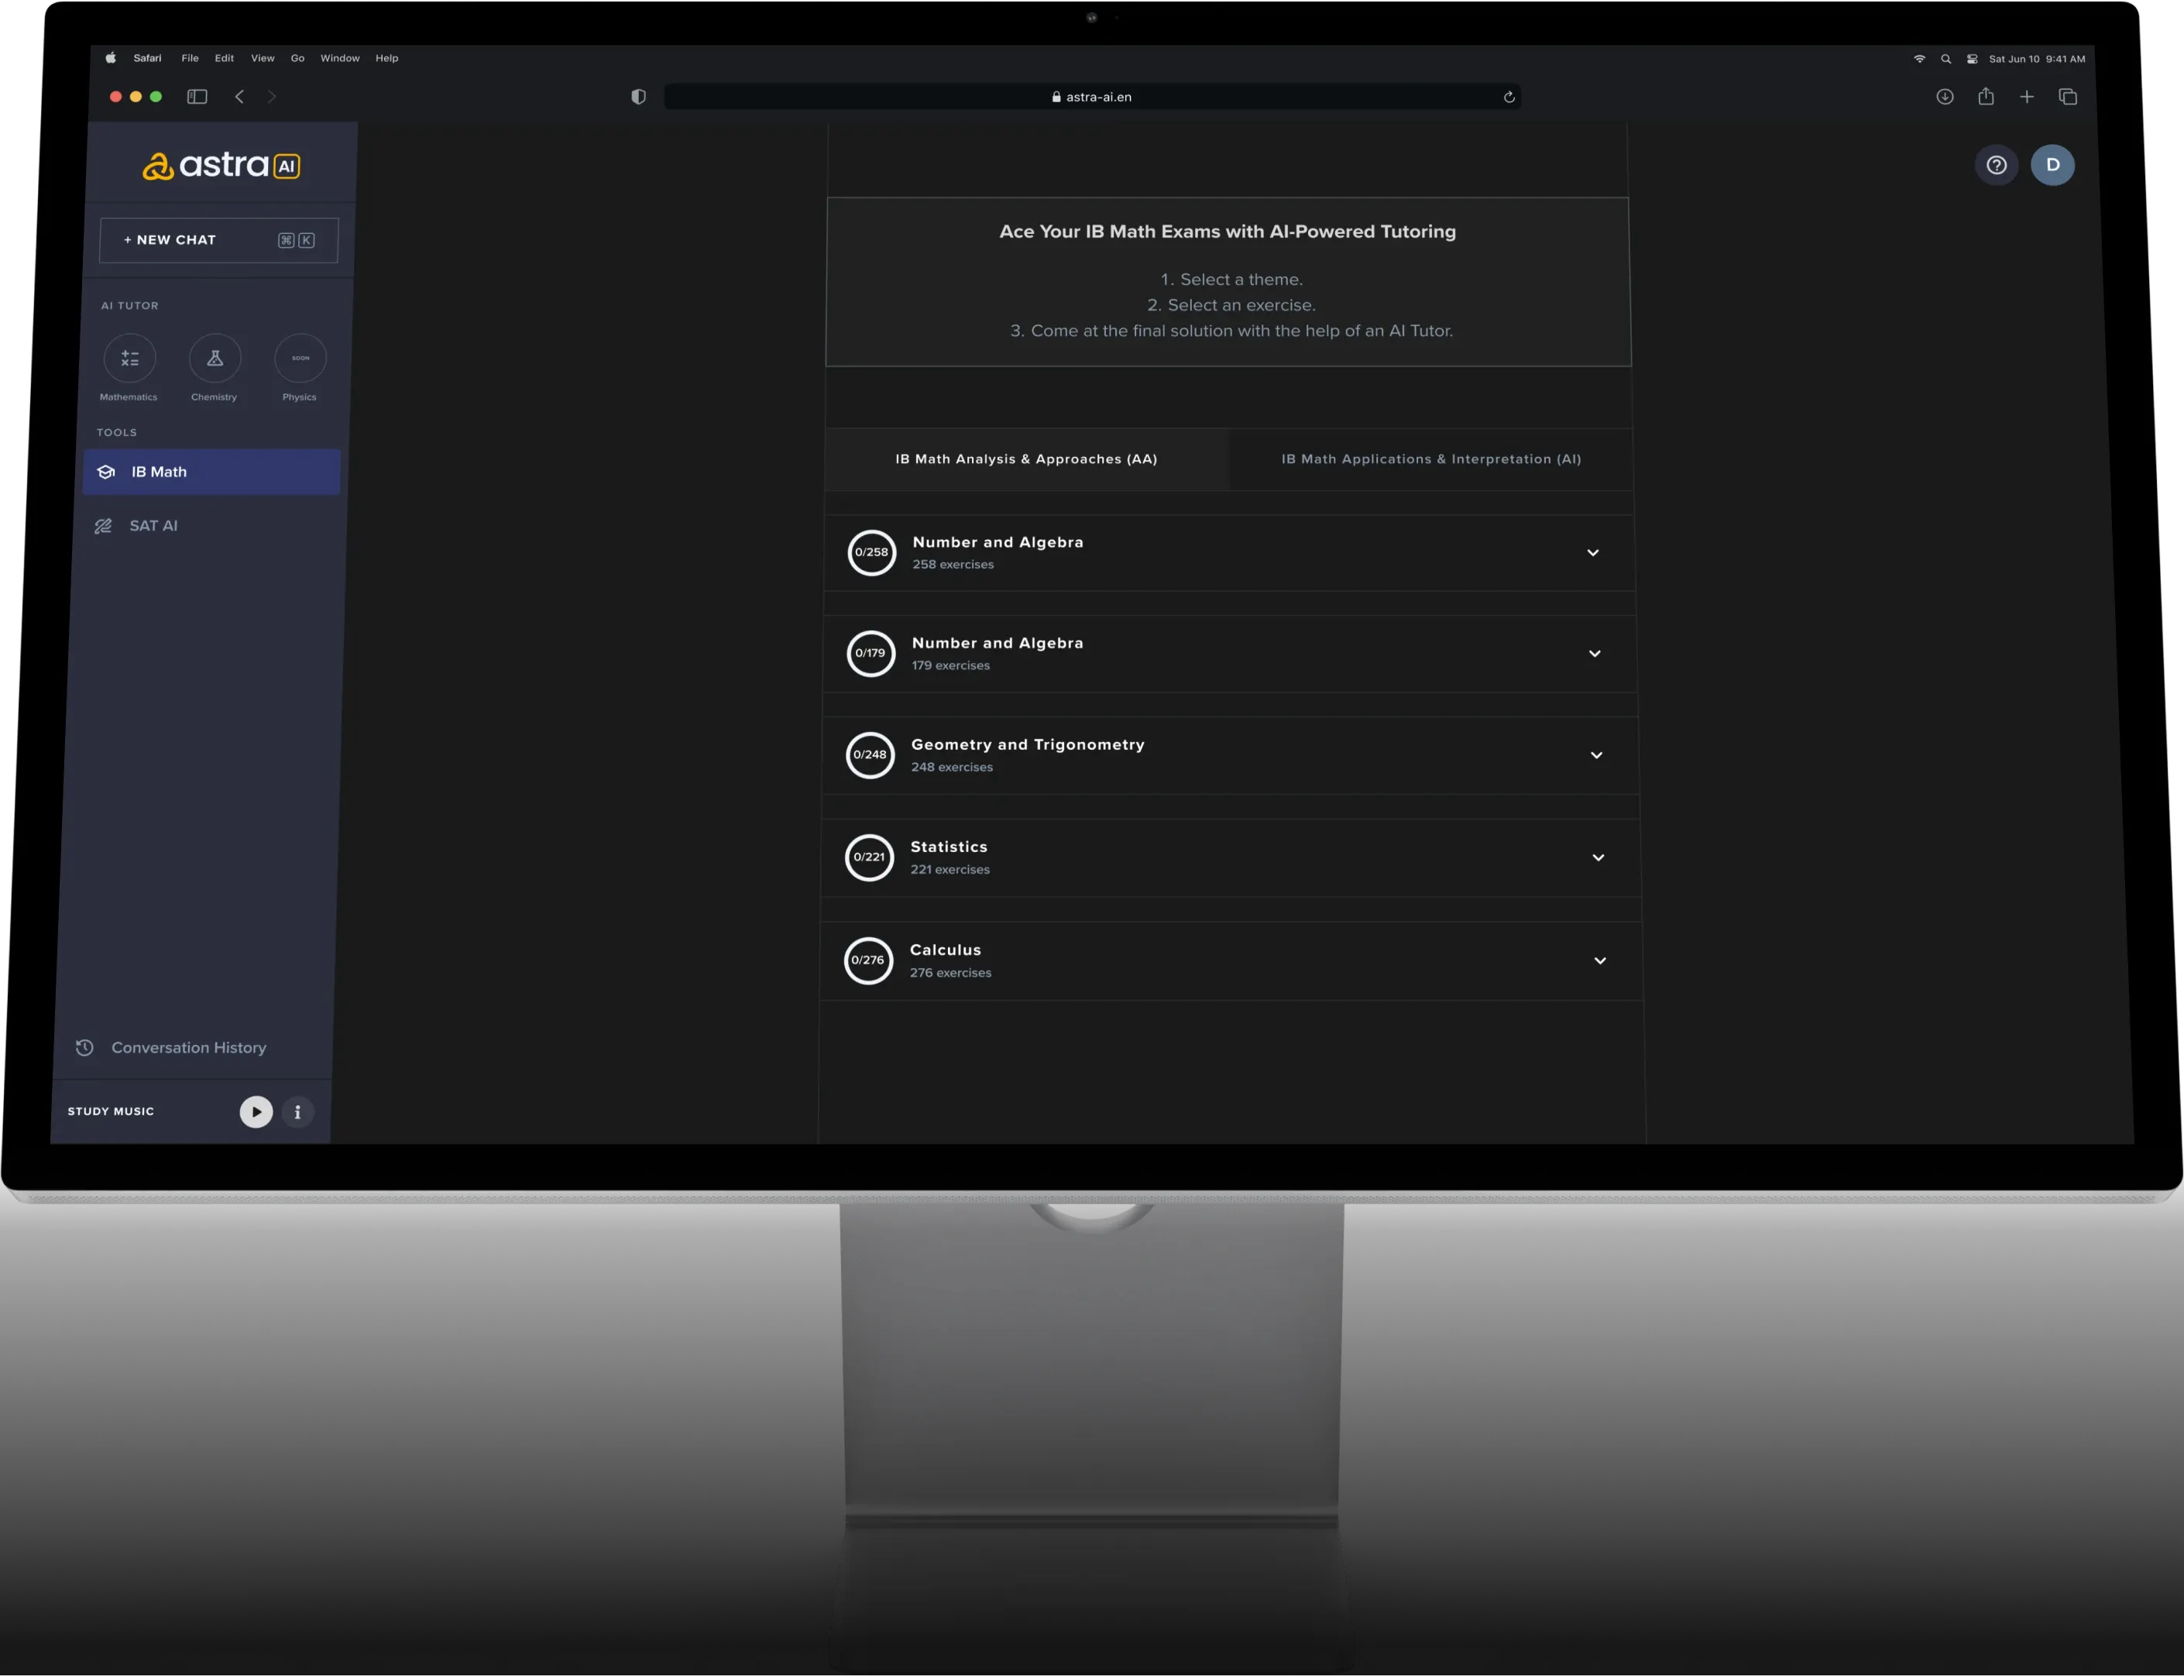Click the Calculus title text
Image resolution: width=2184 pixels, height=1680 pixels.
point(946,950)
